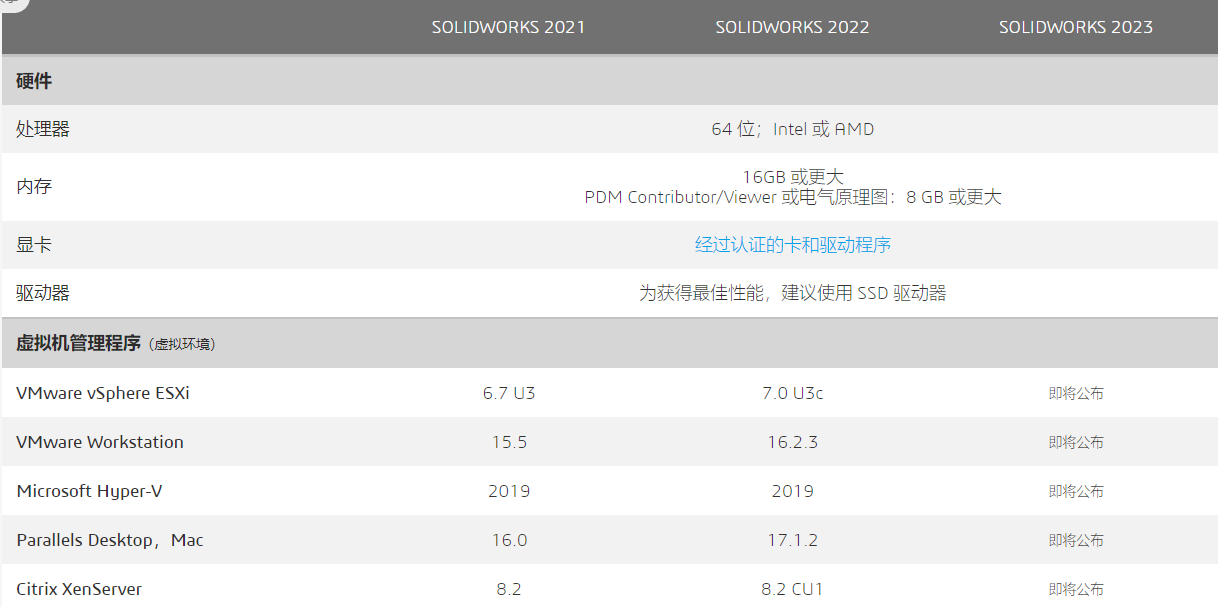
Task: Click the SOLIDWORKS 2022 column header
Action: coord(792,27)
